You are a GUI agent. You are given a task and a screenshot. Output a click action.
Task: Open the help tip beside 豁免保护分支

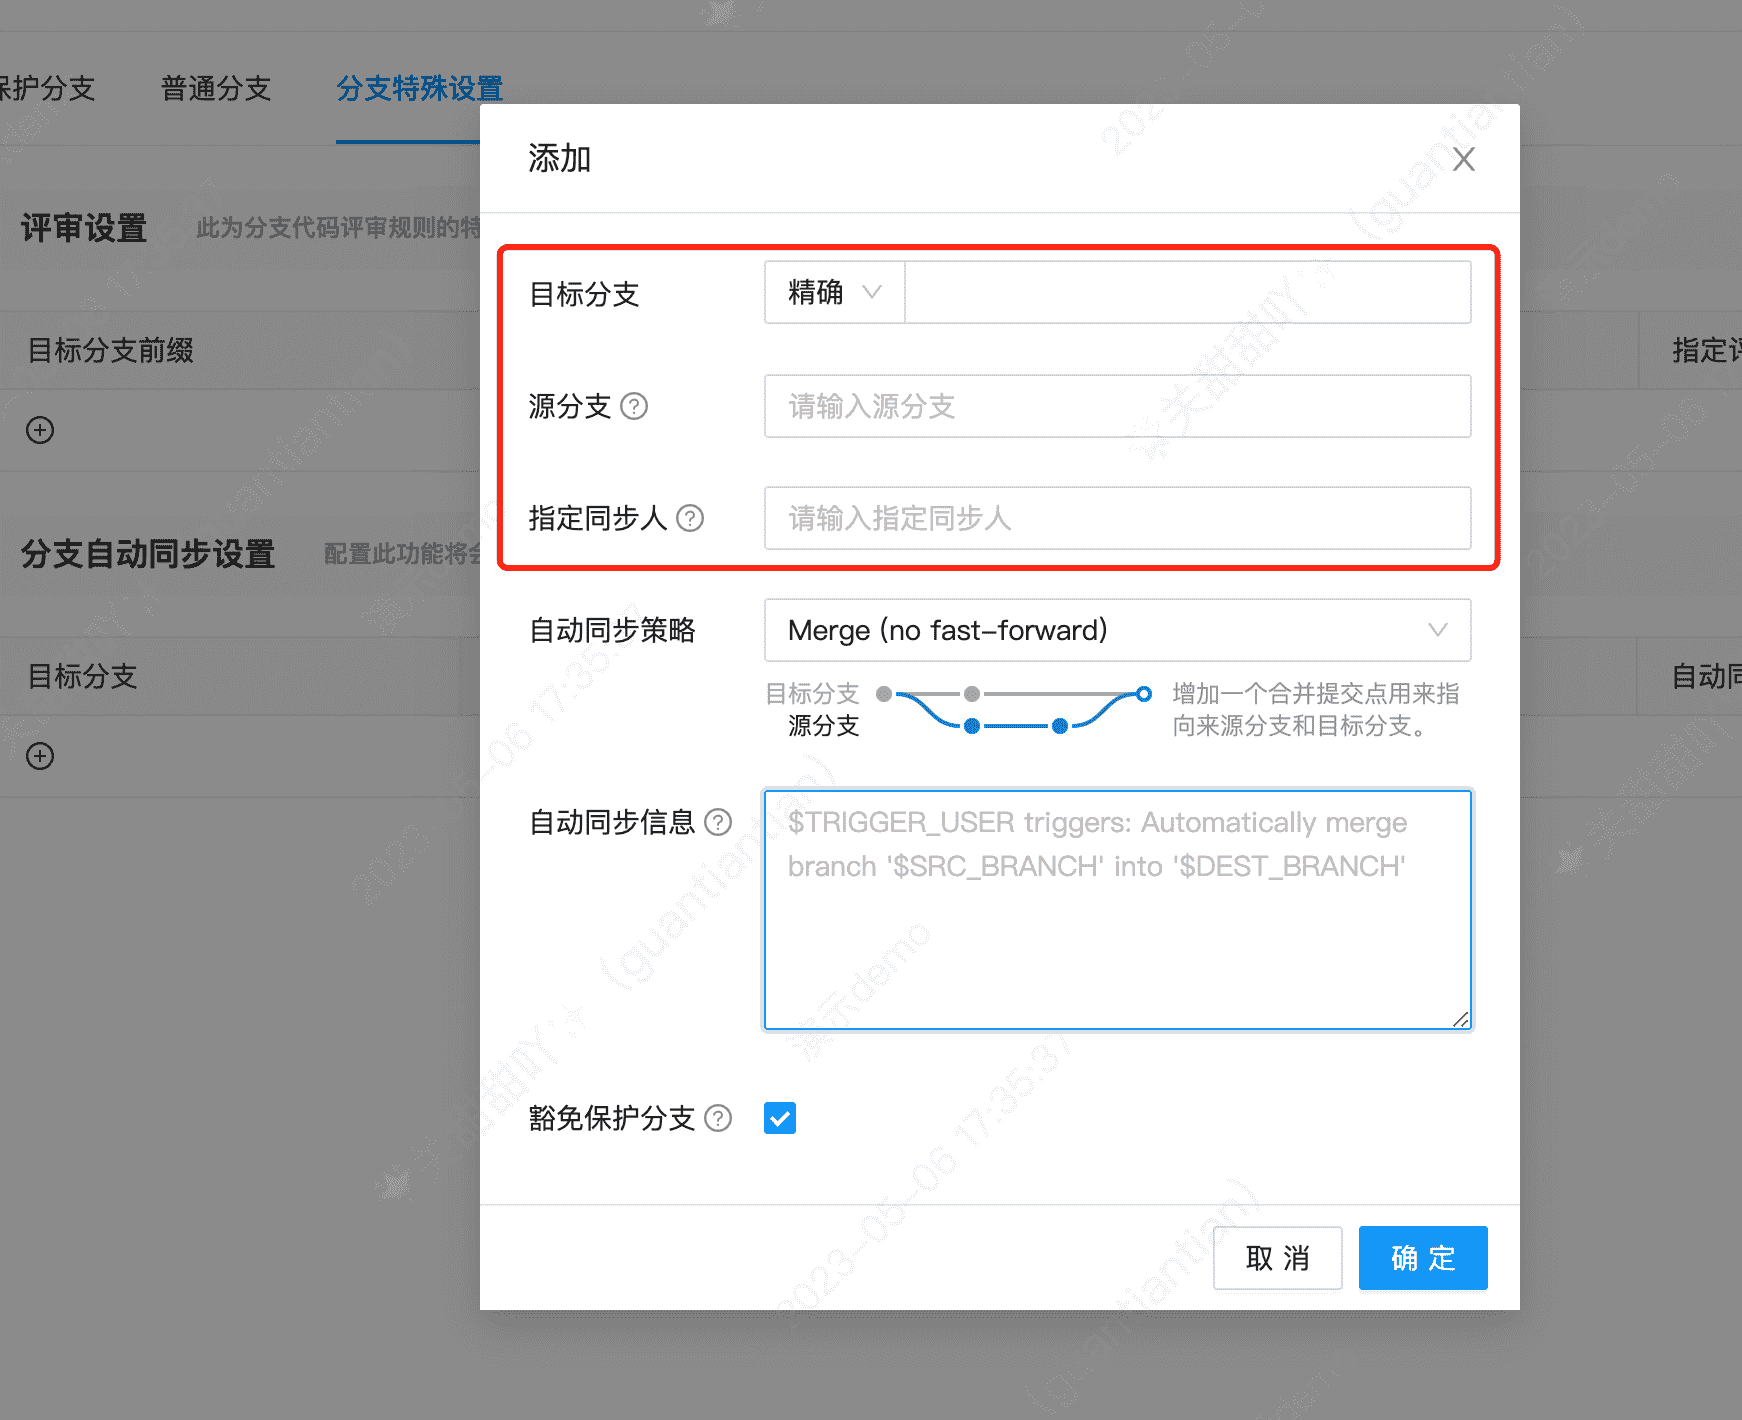717,1118
